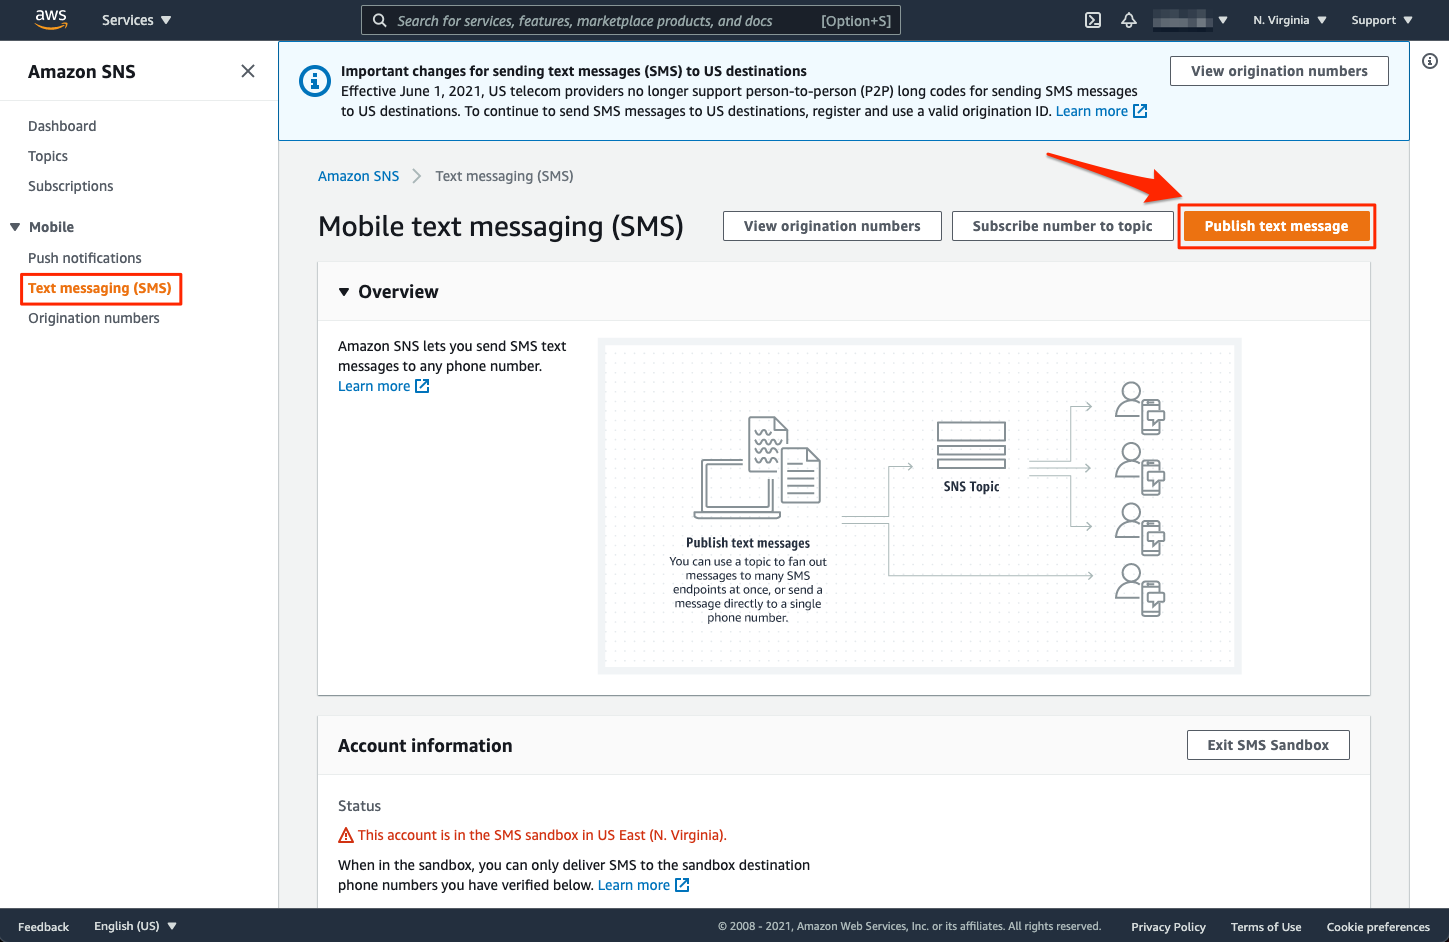Collapse the Mobile navigation section

click(x=15, y=227)
